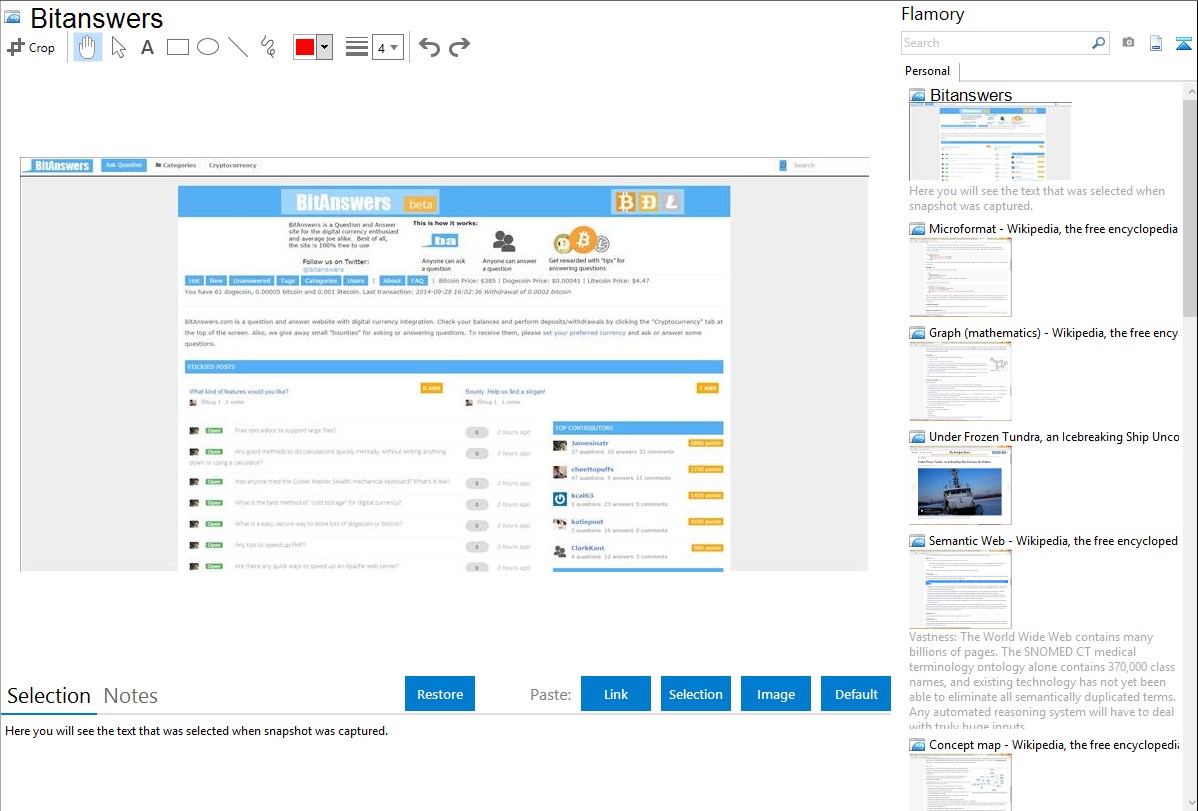Select the freehand scribble tool
Image resolution: width=1198 pixels, height=811 pixels.
[x=268, y=47]
